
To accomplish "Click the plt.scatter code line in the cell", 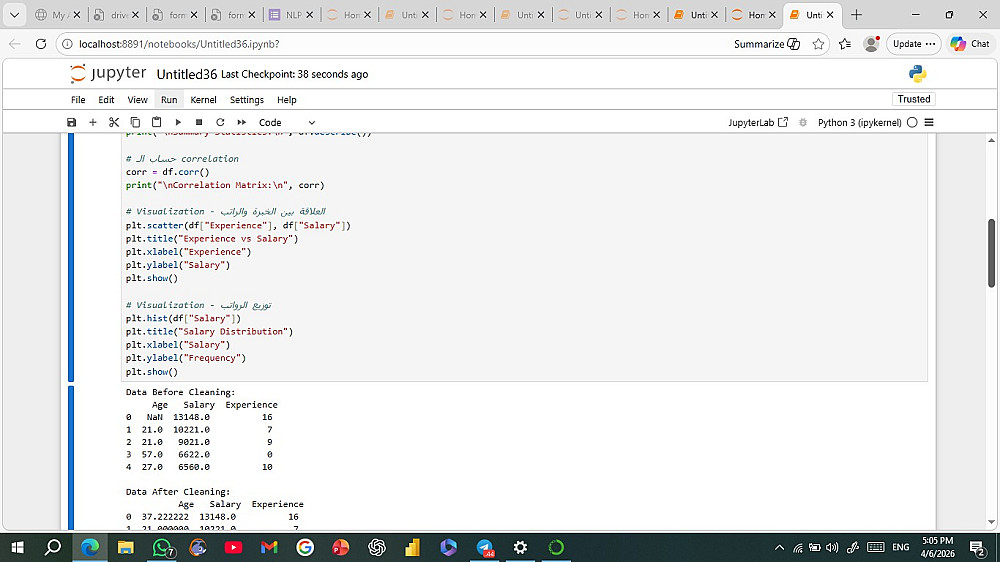I will pyautogui.click(x=238, y=225).
